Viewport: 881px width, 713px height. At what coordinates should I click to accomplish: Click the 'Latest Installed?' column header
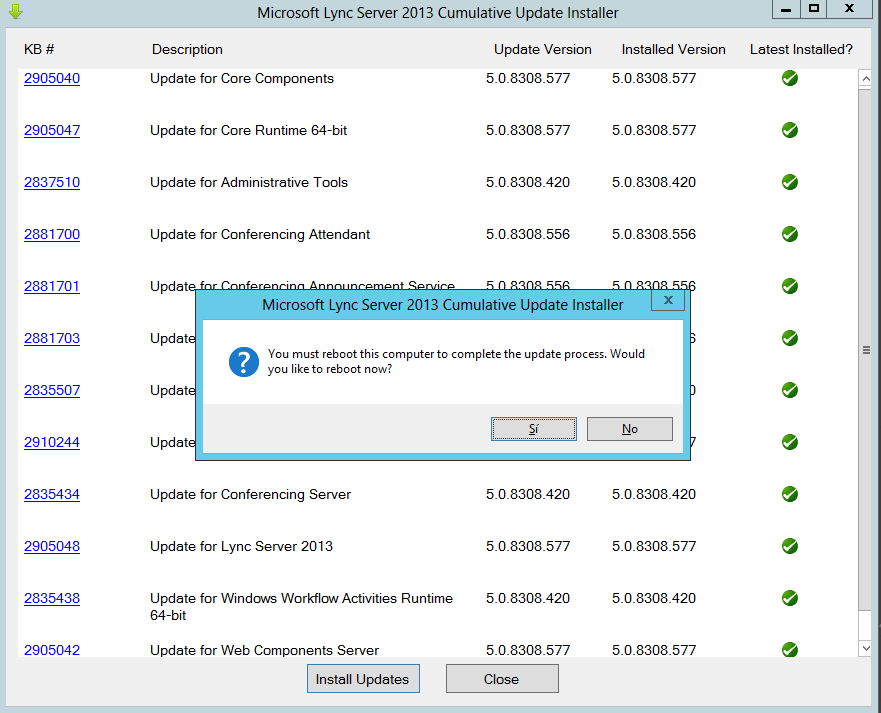801,49
